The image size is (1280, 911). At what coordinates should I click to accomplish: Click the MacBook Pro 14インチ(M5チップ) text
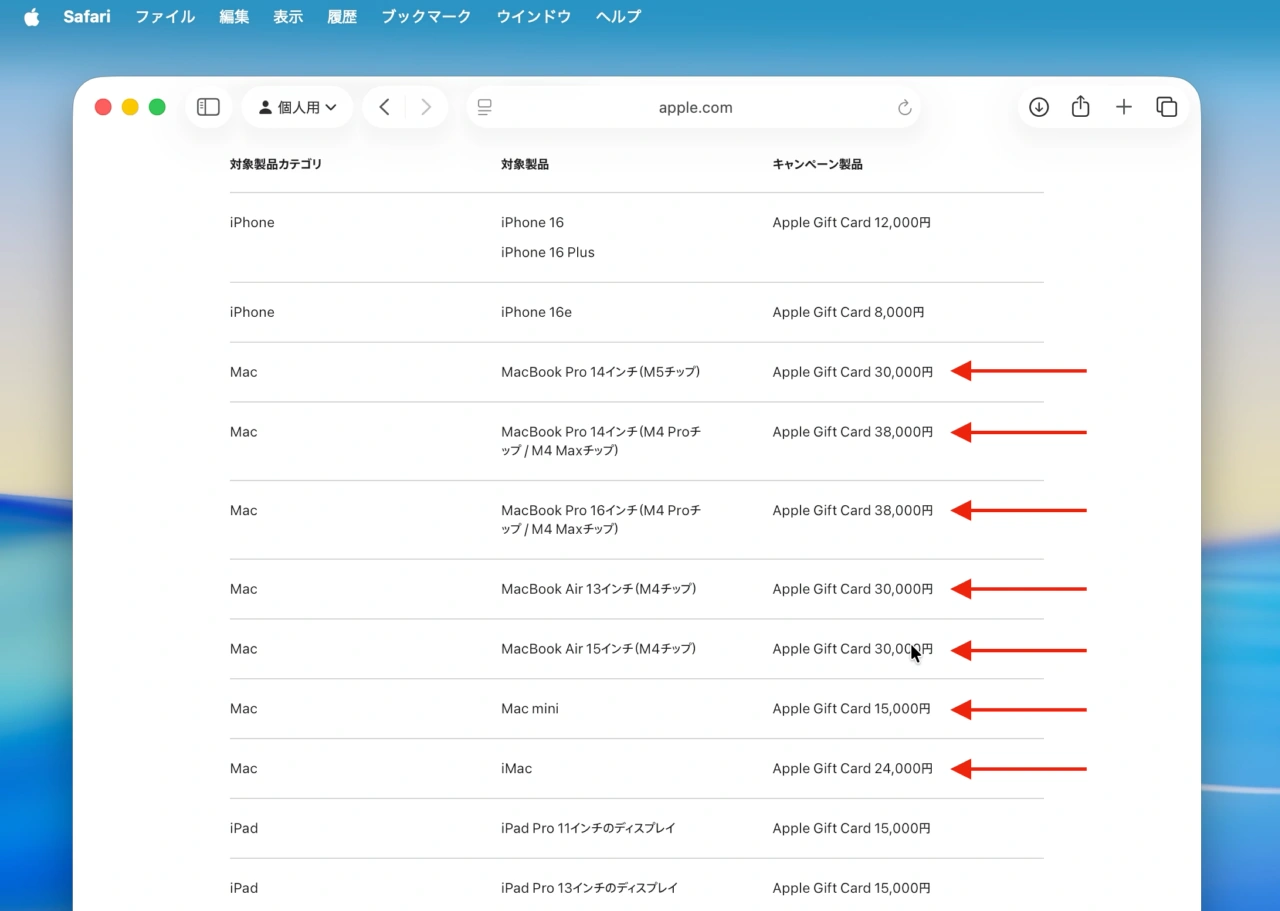click(x=600, y=372)
